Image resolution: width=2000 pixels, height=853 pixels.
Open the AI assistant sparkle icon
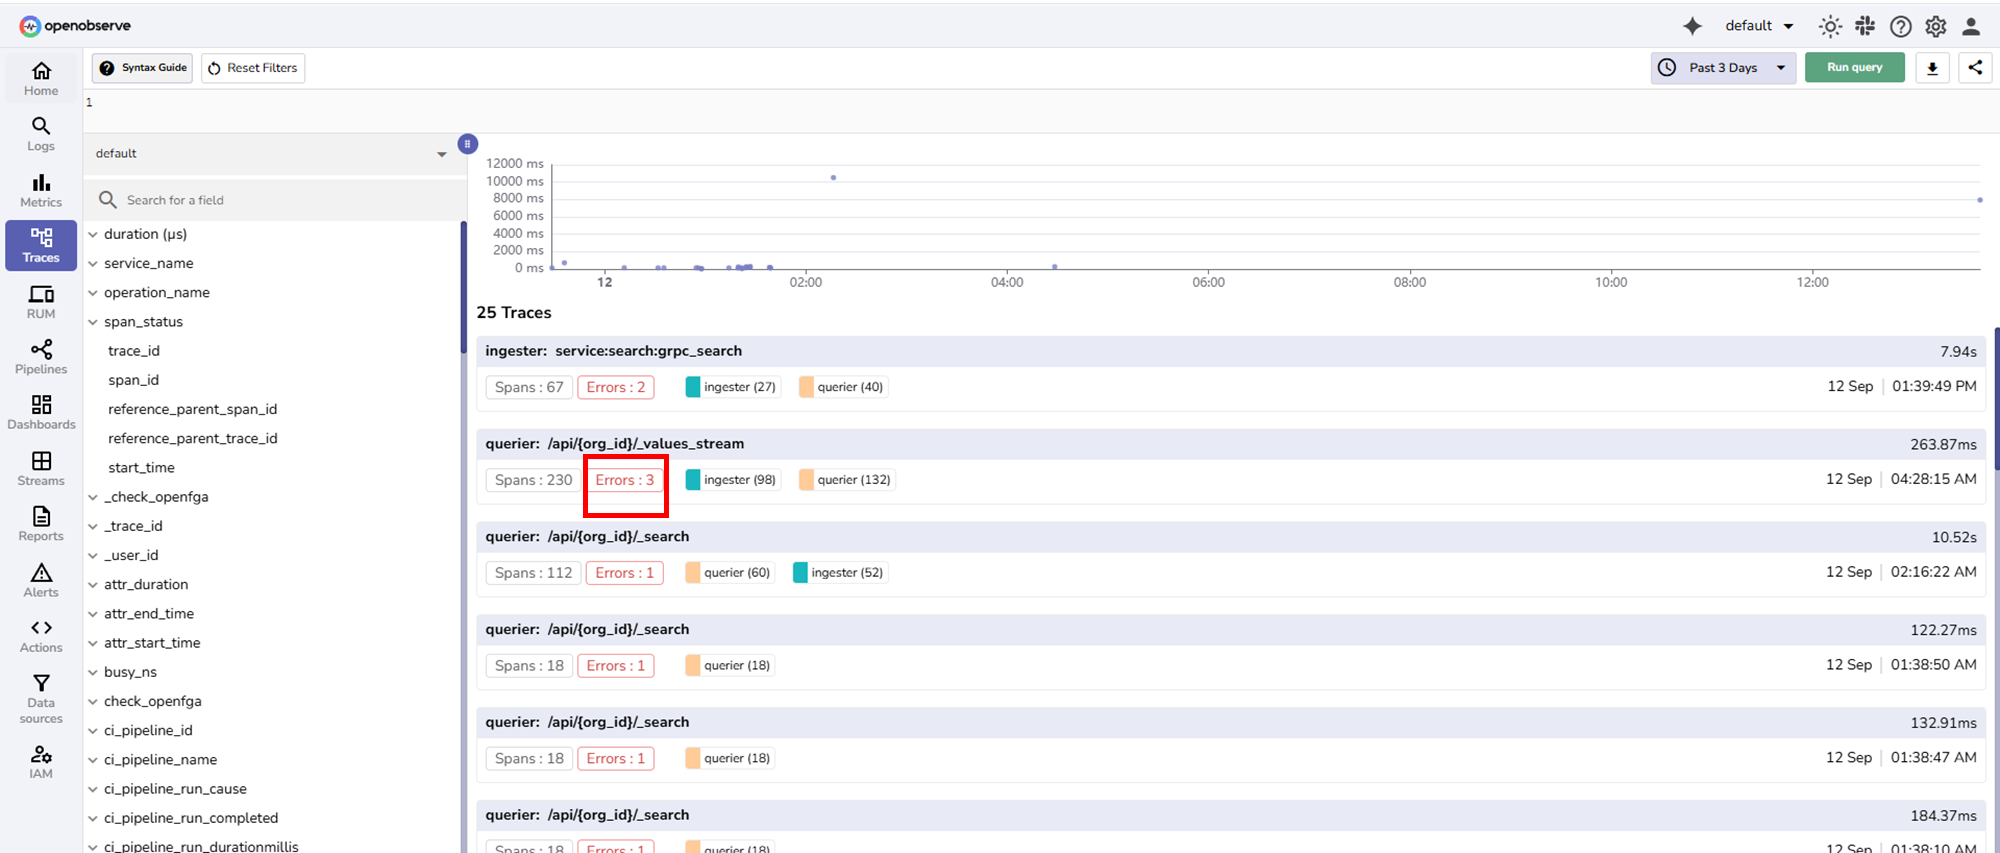point(1692,26)
